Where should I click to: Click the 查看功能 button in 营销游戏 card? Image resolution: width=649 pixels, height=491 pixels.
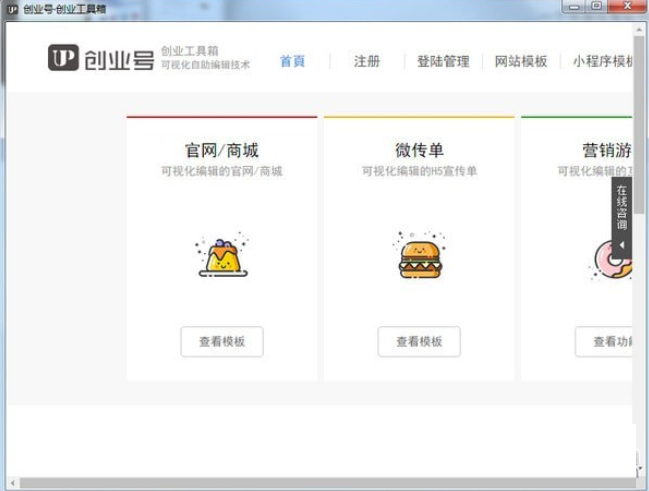(x=603, y=342)
